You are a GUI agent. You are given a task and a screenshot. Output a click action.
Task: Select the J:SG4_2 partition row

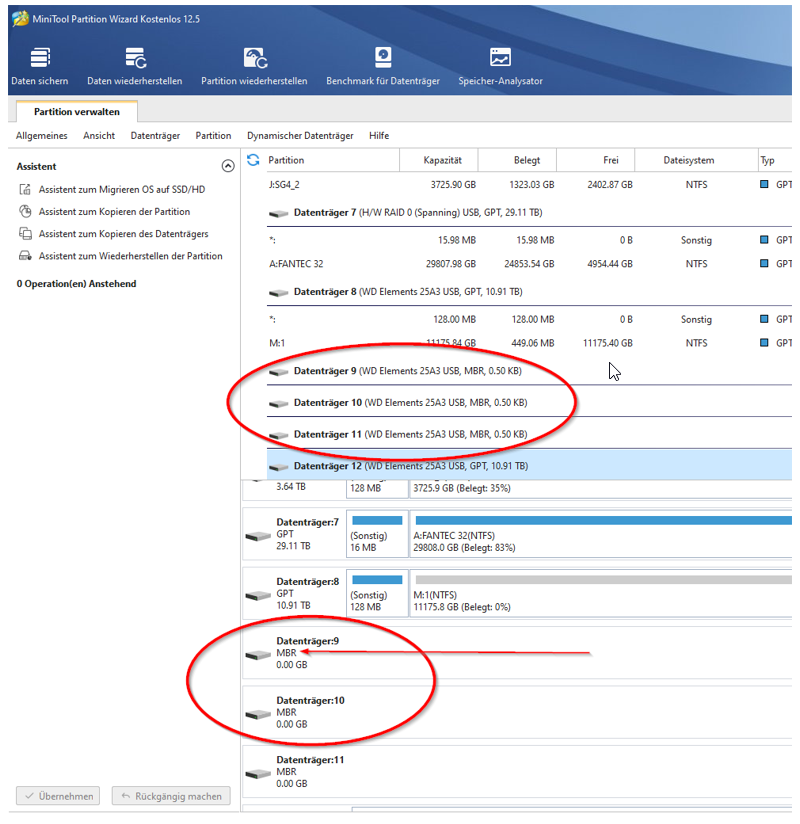click(529, 184)
